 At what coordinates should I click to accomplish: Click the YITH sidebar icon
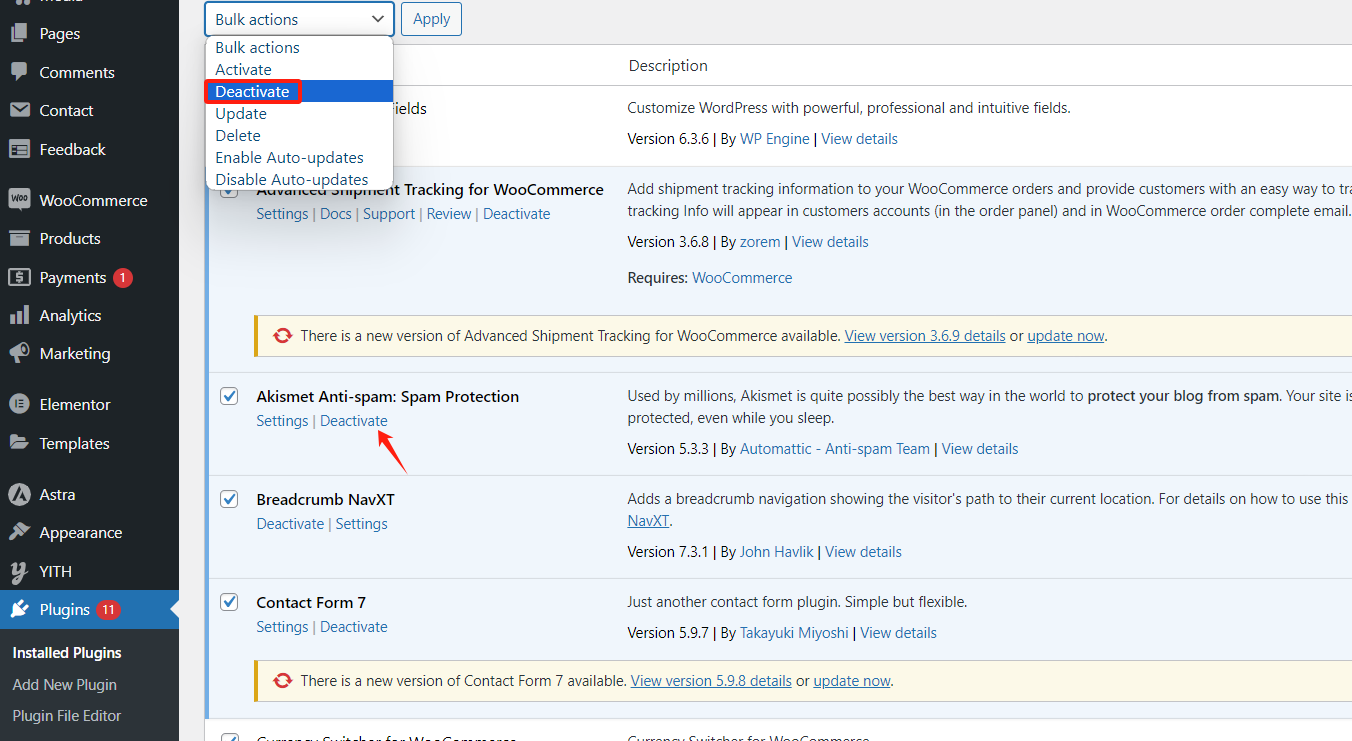pos(19,572)
